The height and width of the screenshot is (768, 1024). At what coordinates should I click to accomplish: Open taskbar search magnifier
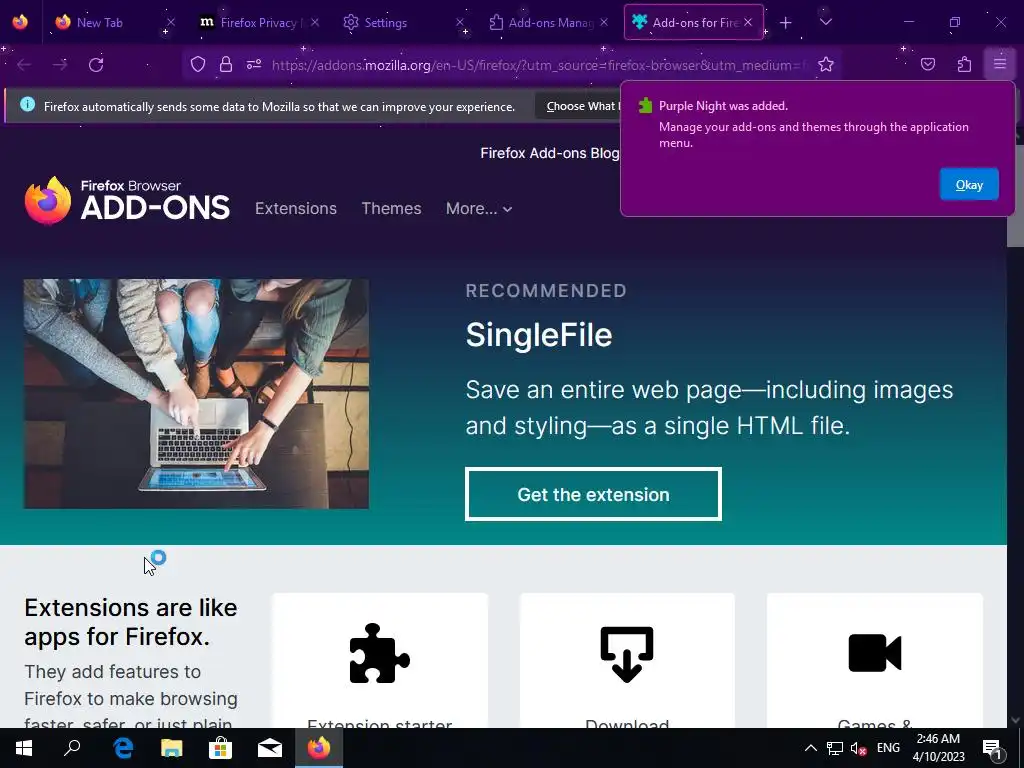(x=72, y=748)
